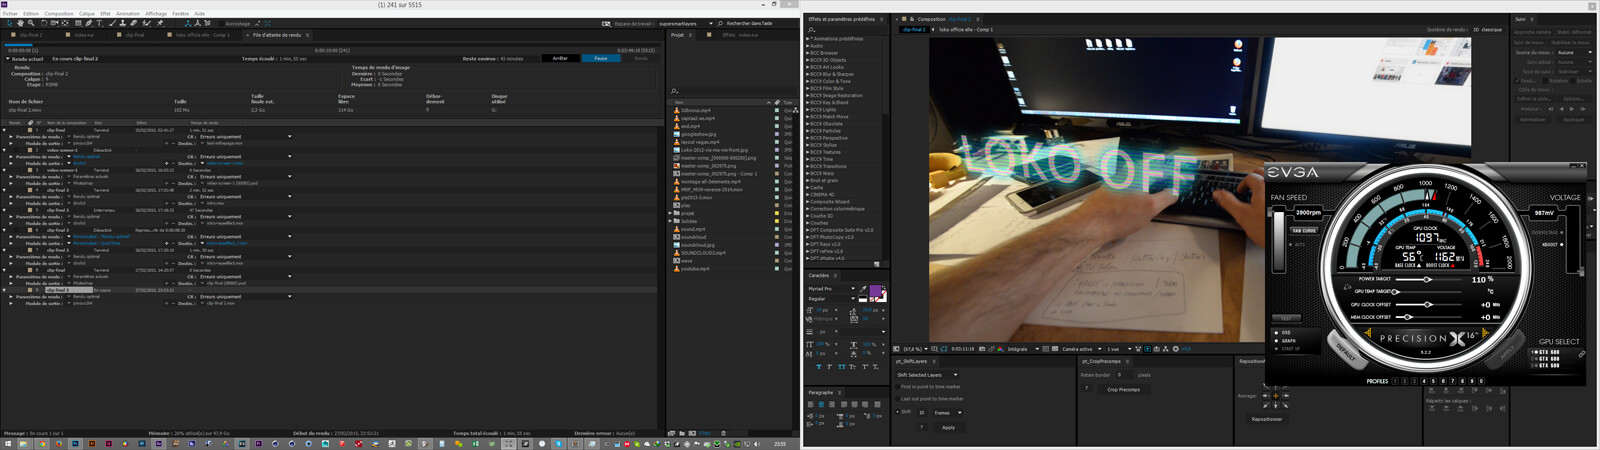1600x450 pixels.
Task: Expand BCC Browser effects category
Action: 808,53
